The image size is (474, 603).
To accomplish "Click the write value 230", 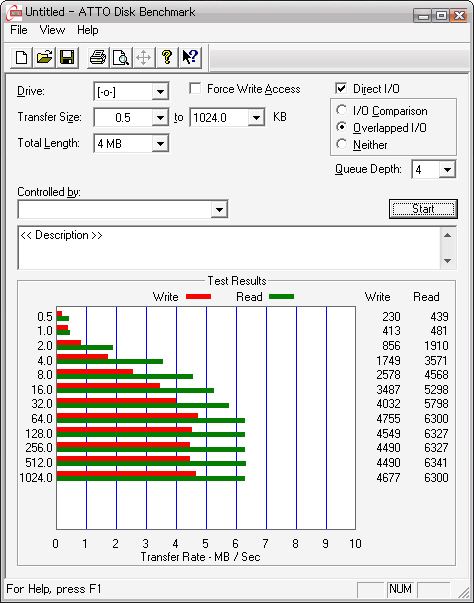I will pos(391,316).
